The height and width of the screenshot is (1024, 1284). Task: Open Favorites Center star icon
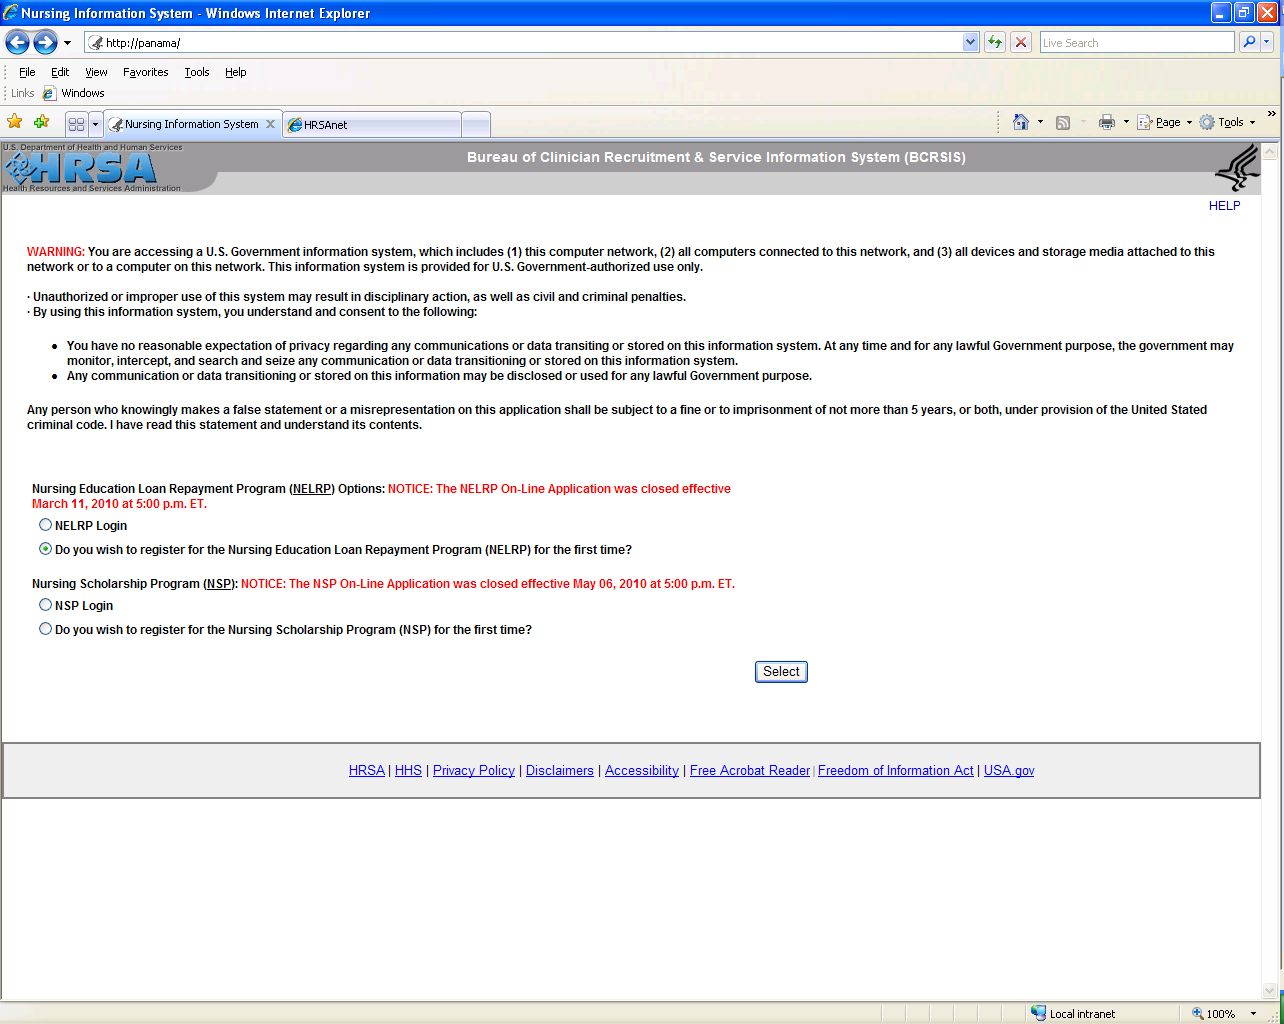coord(15,122)
